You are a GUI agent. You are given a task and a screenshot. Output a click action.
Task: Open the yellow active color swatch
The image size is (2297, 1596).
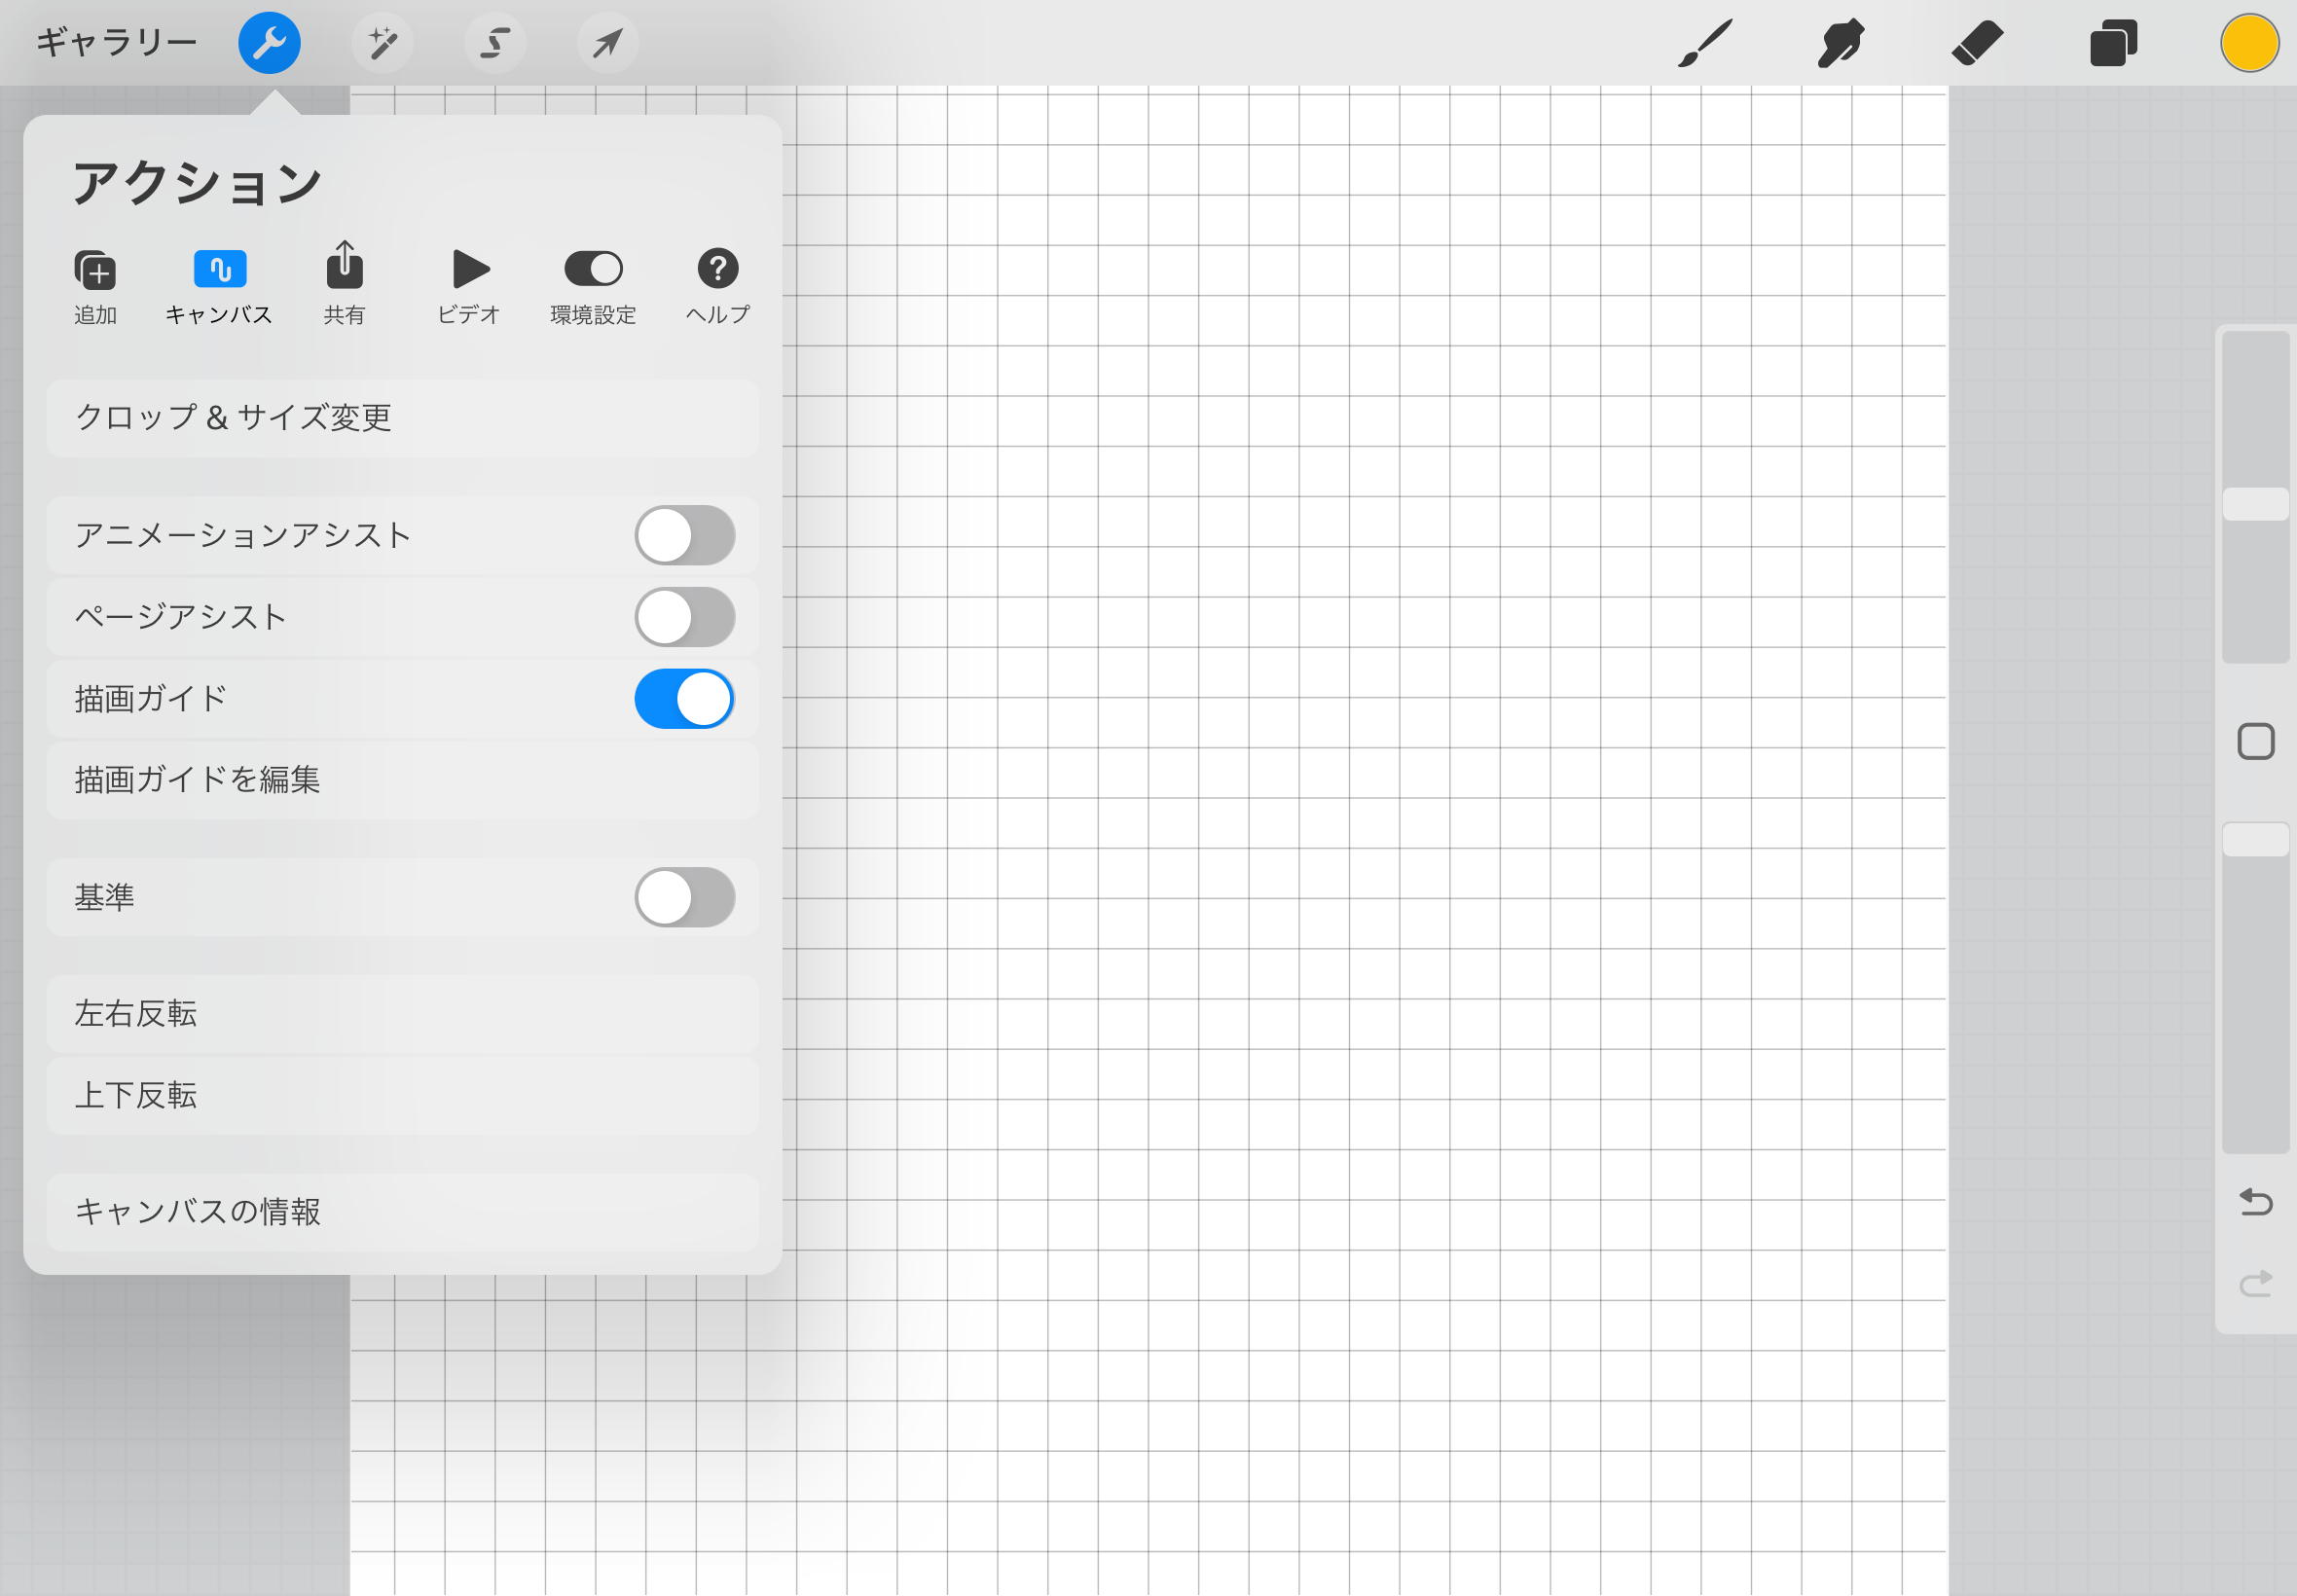point(2249,43)
